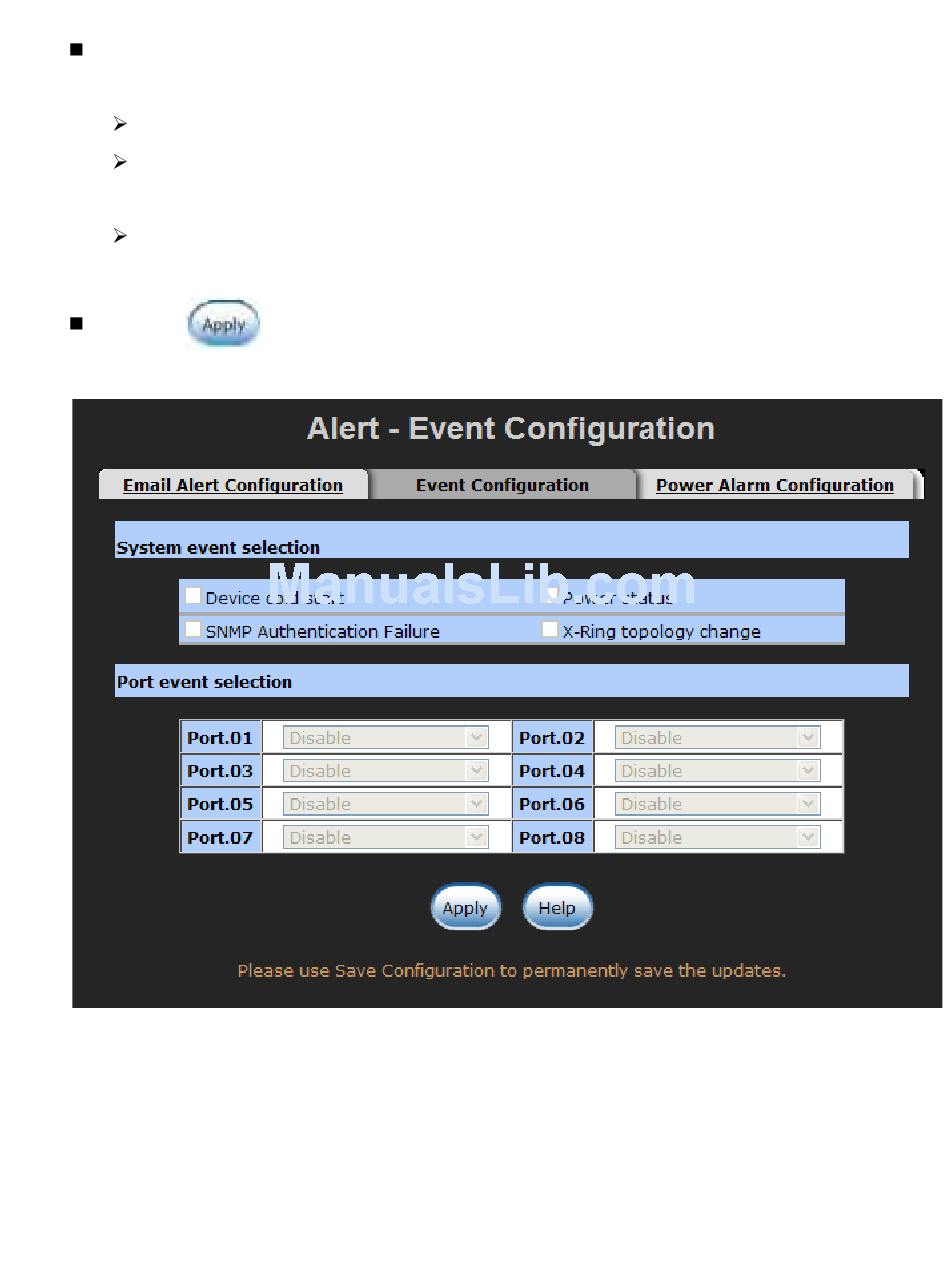Image resolution: width=950 pixels, height=1276 pixels.
Task: Click the Apply icon in instructions text
Action: [x=224, y=325]
